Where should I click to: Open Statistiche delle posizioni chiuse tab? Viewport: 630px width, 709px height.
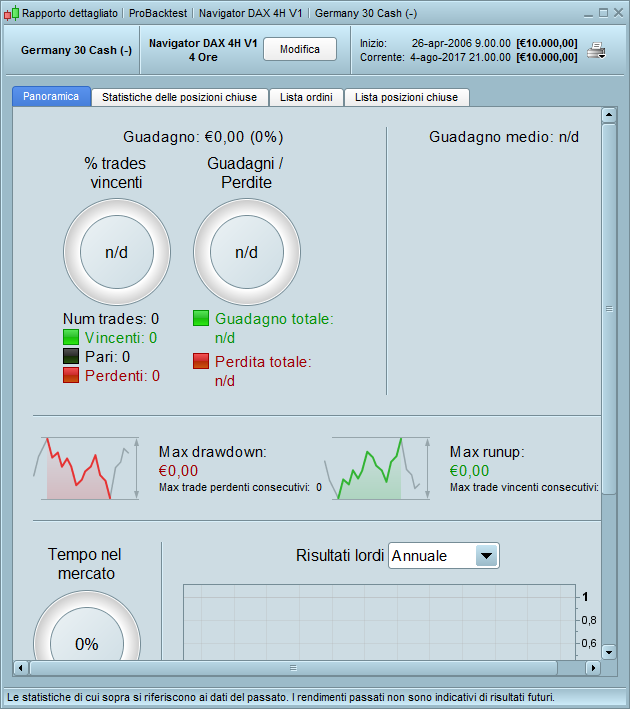point(180,97)
